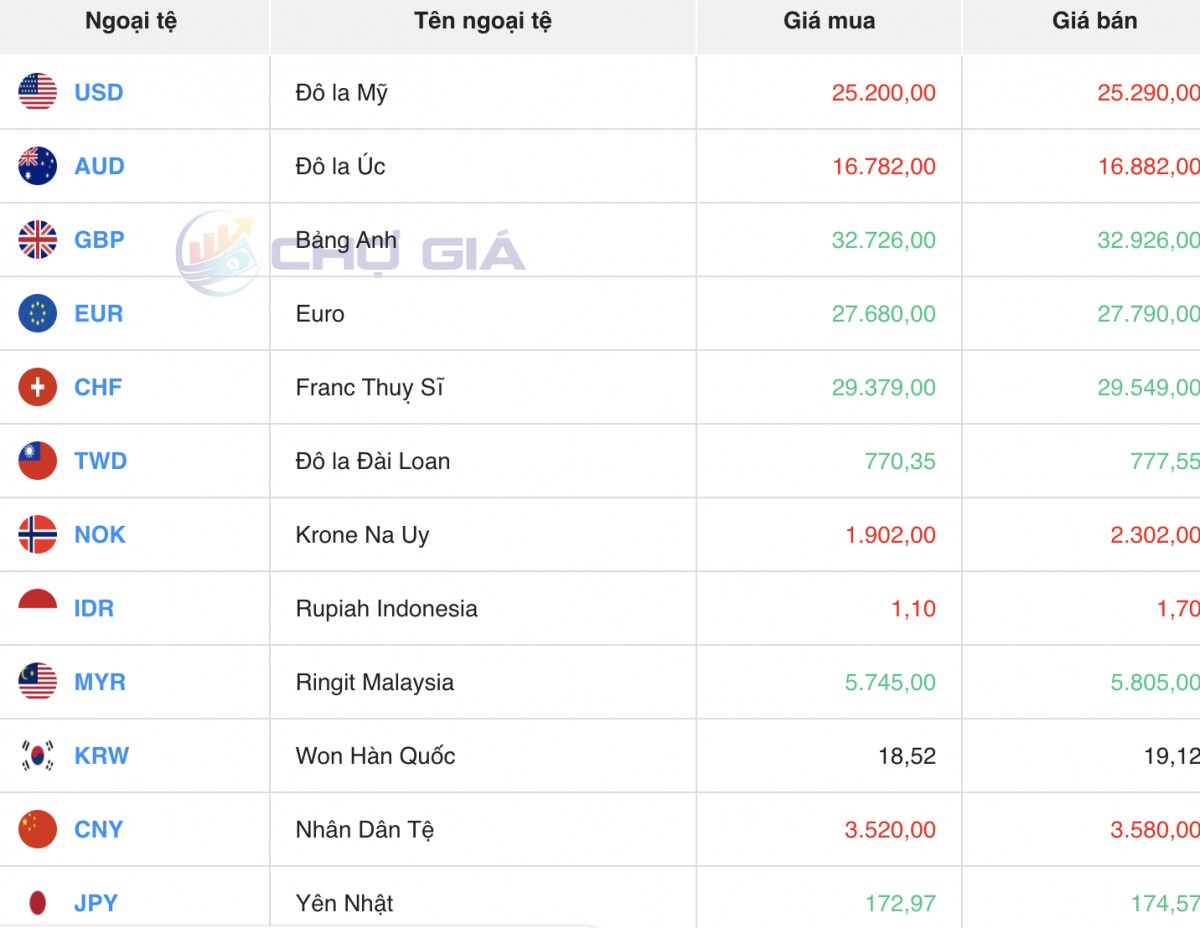This screenshot has width=1200, height=928.
Task: Click the British flag icon
Action: tap(38, 240)
